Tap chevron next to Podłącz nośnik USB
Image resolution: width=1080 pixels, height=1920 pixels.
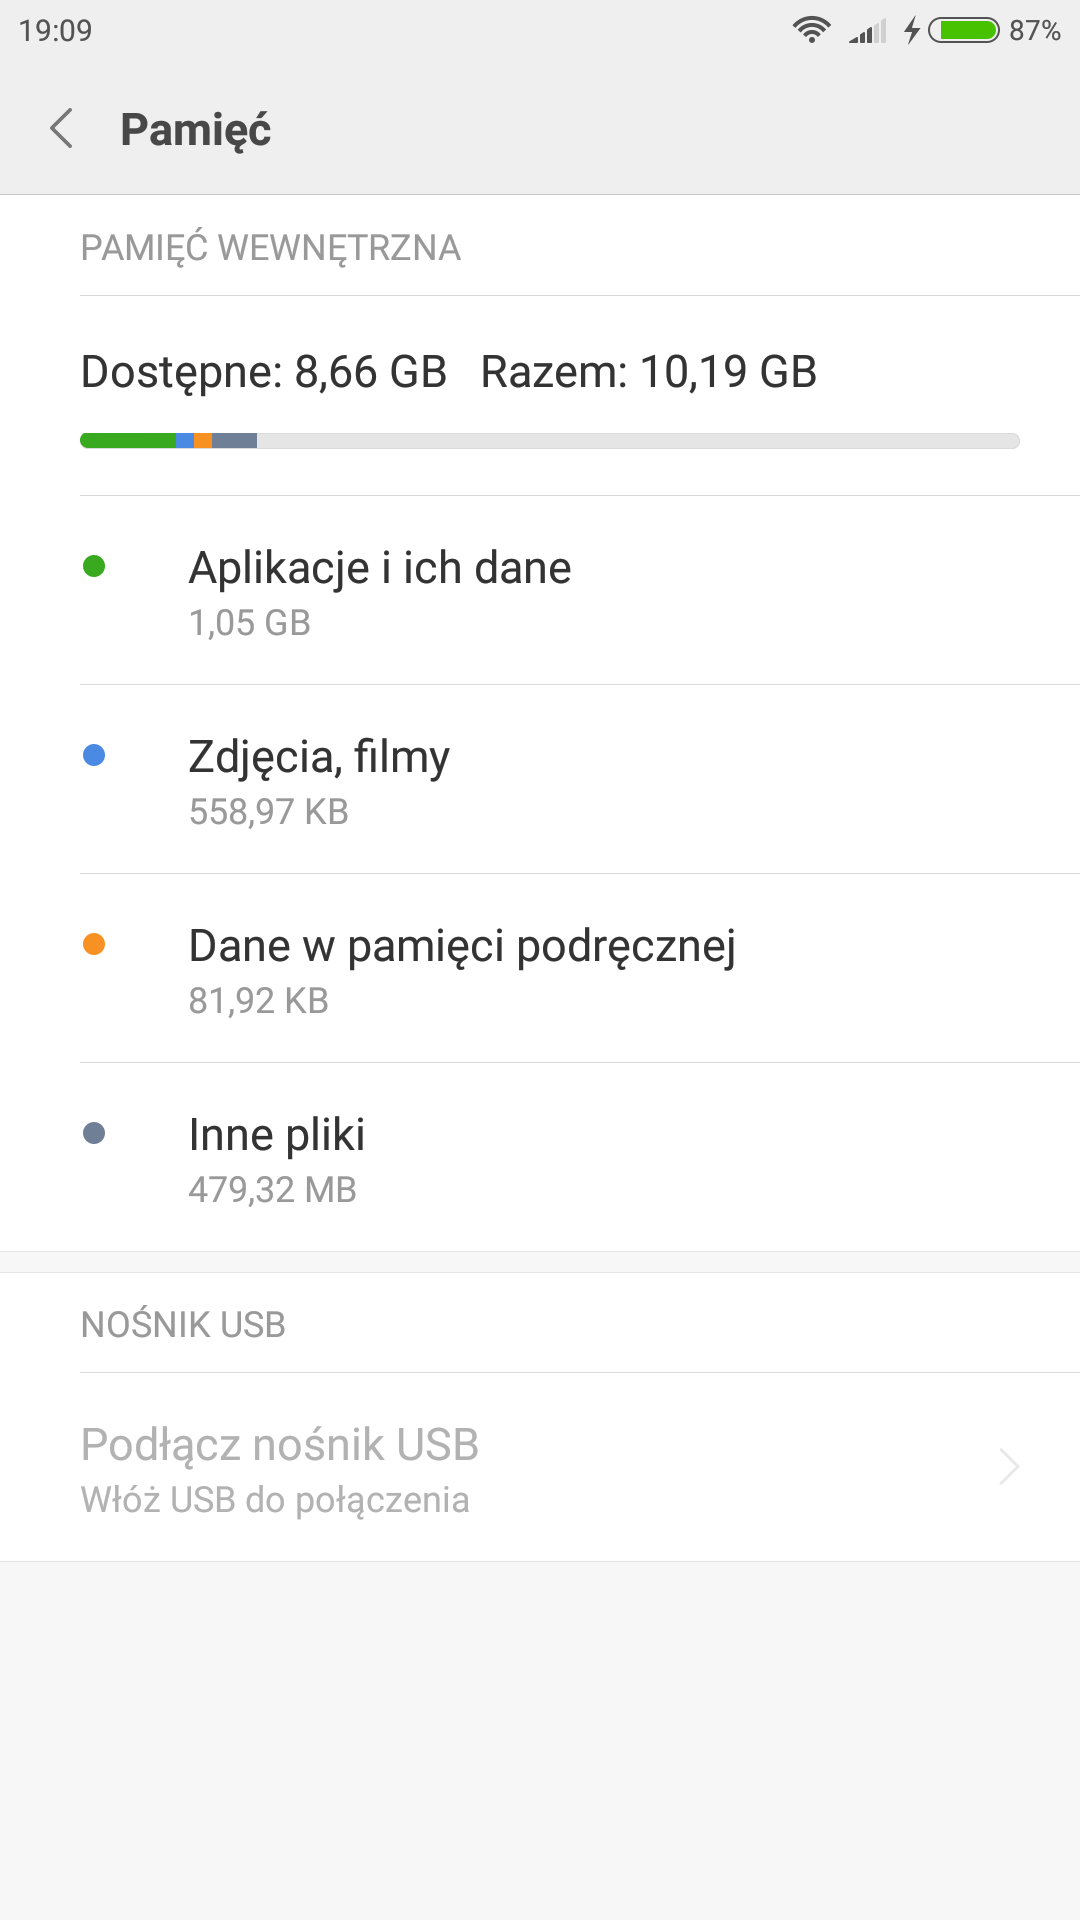coord(1009,1467)
